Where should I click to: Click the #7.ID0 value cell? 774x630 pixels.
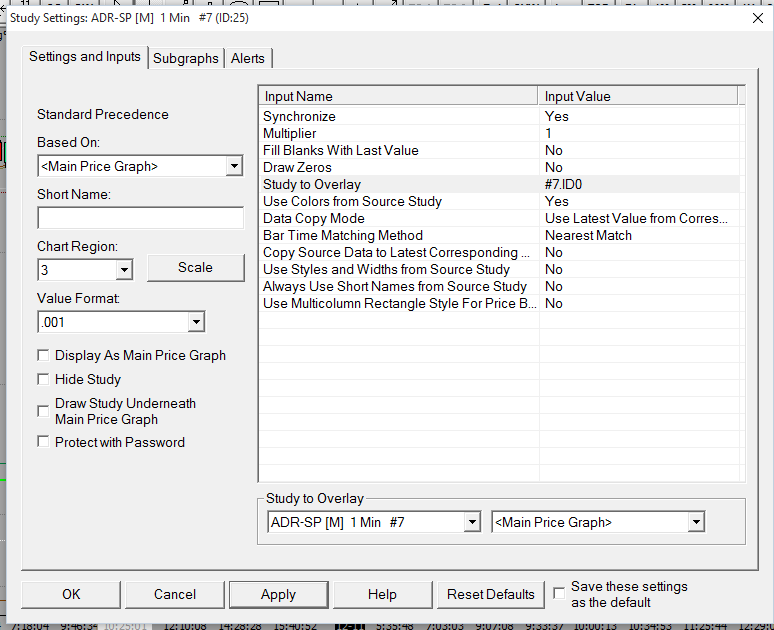click(639, 185)
